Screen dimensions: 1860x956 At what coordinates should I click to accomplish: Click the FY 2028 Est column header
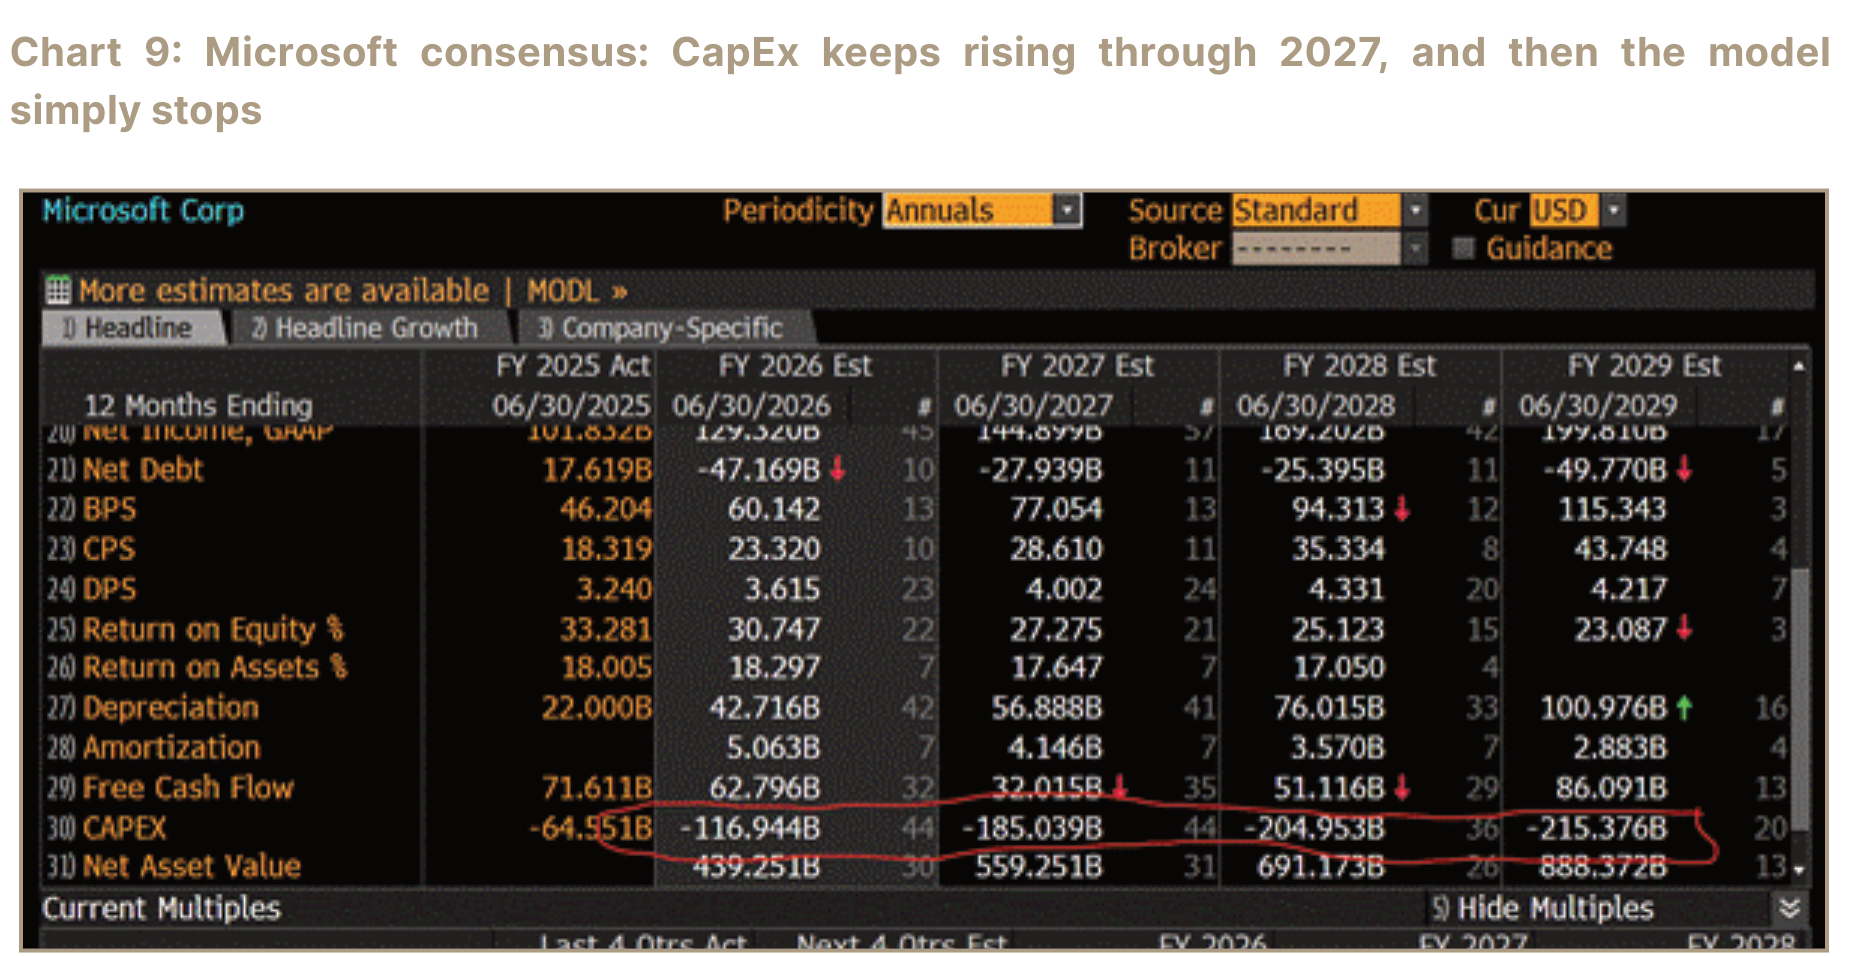pyautogui.click(x=1360, y=366)
